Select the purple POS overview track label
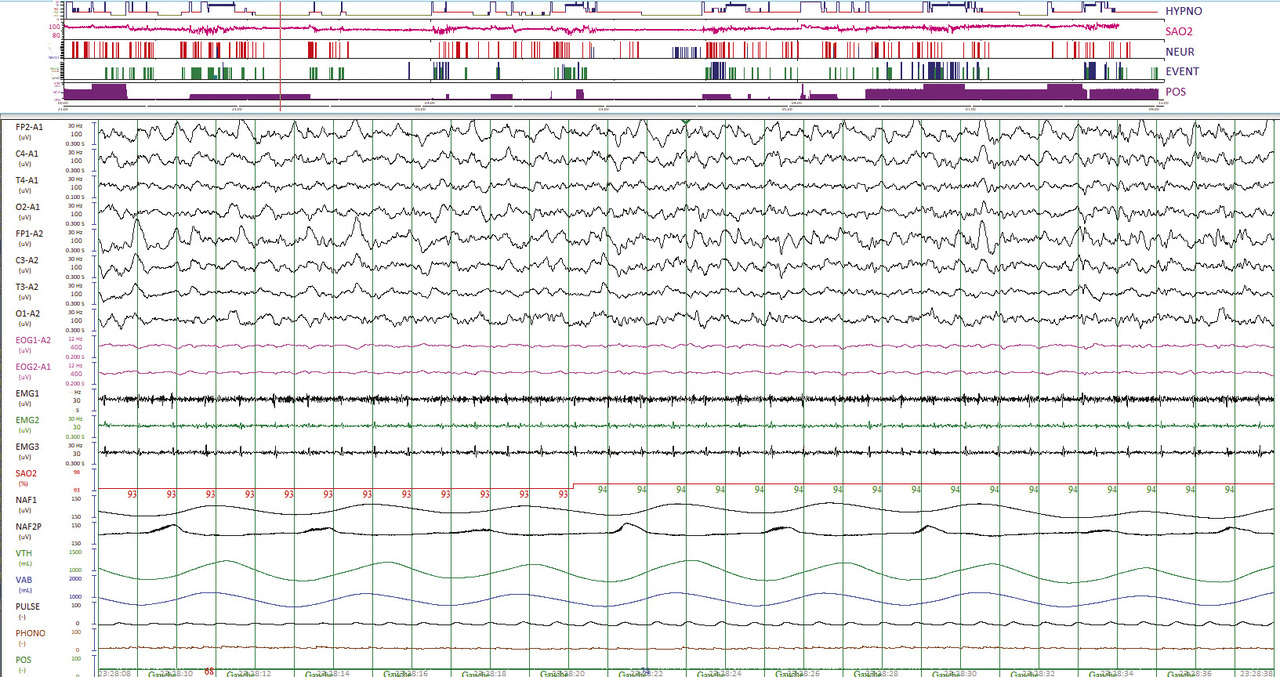 (1176, 92)
